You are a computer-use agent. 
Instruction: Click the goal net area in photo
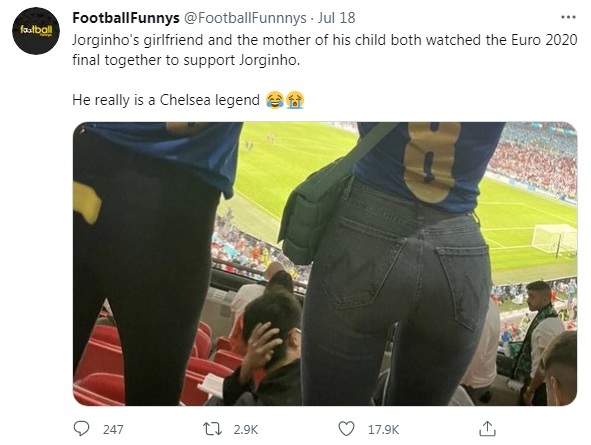[554, 239]
